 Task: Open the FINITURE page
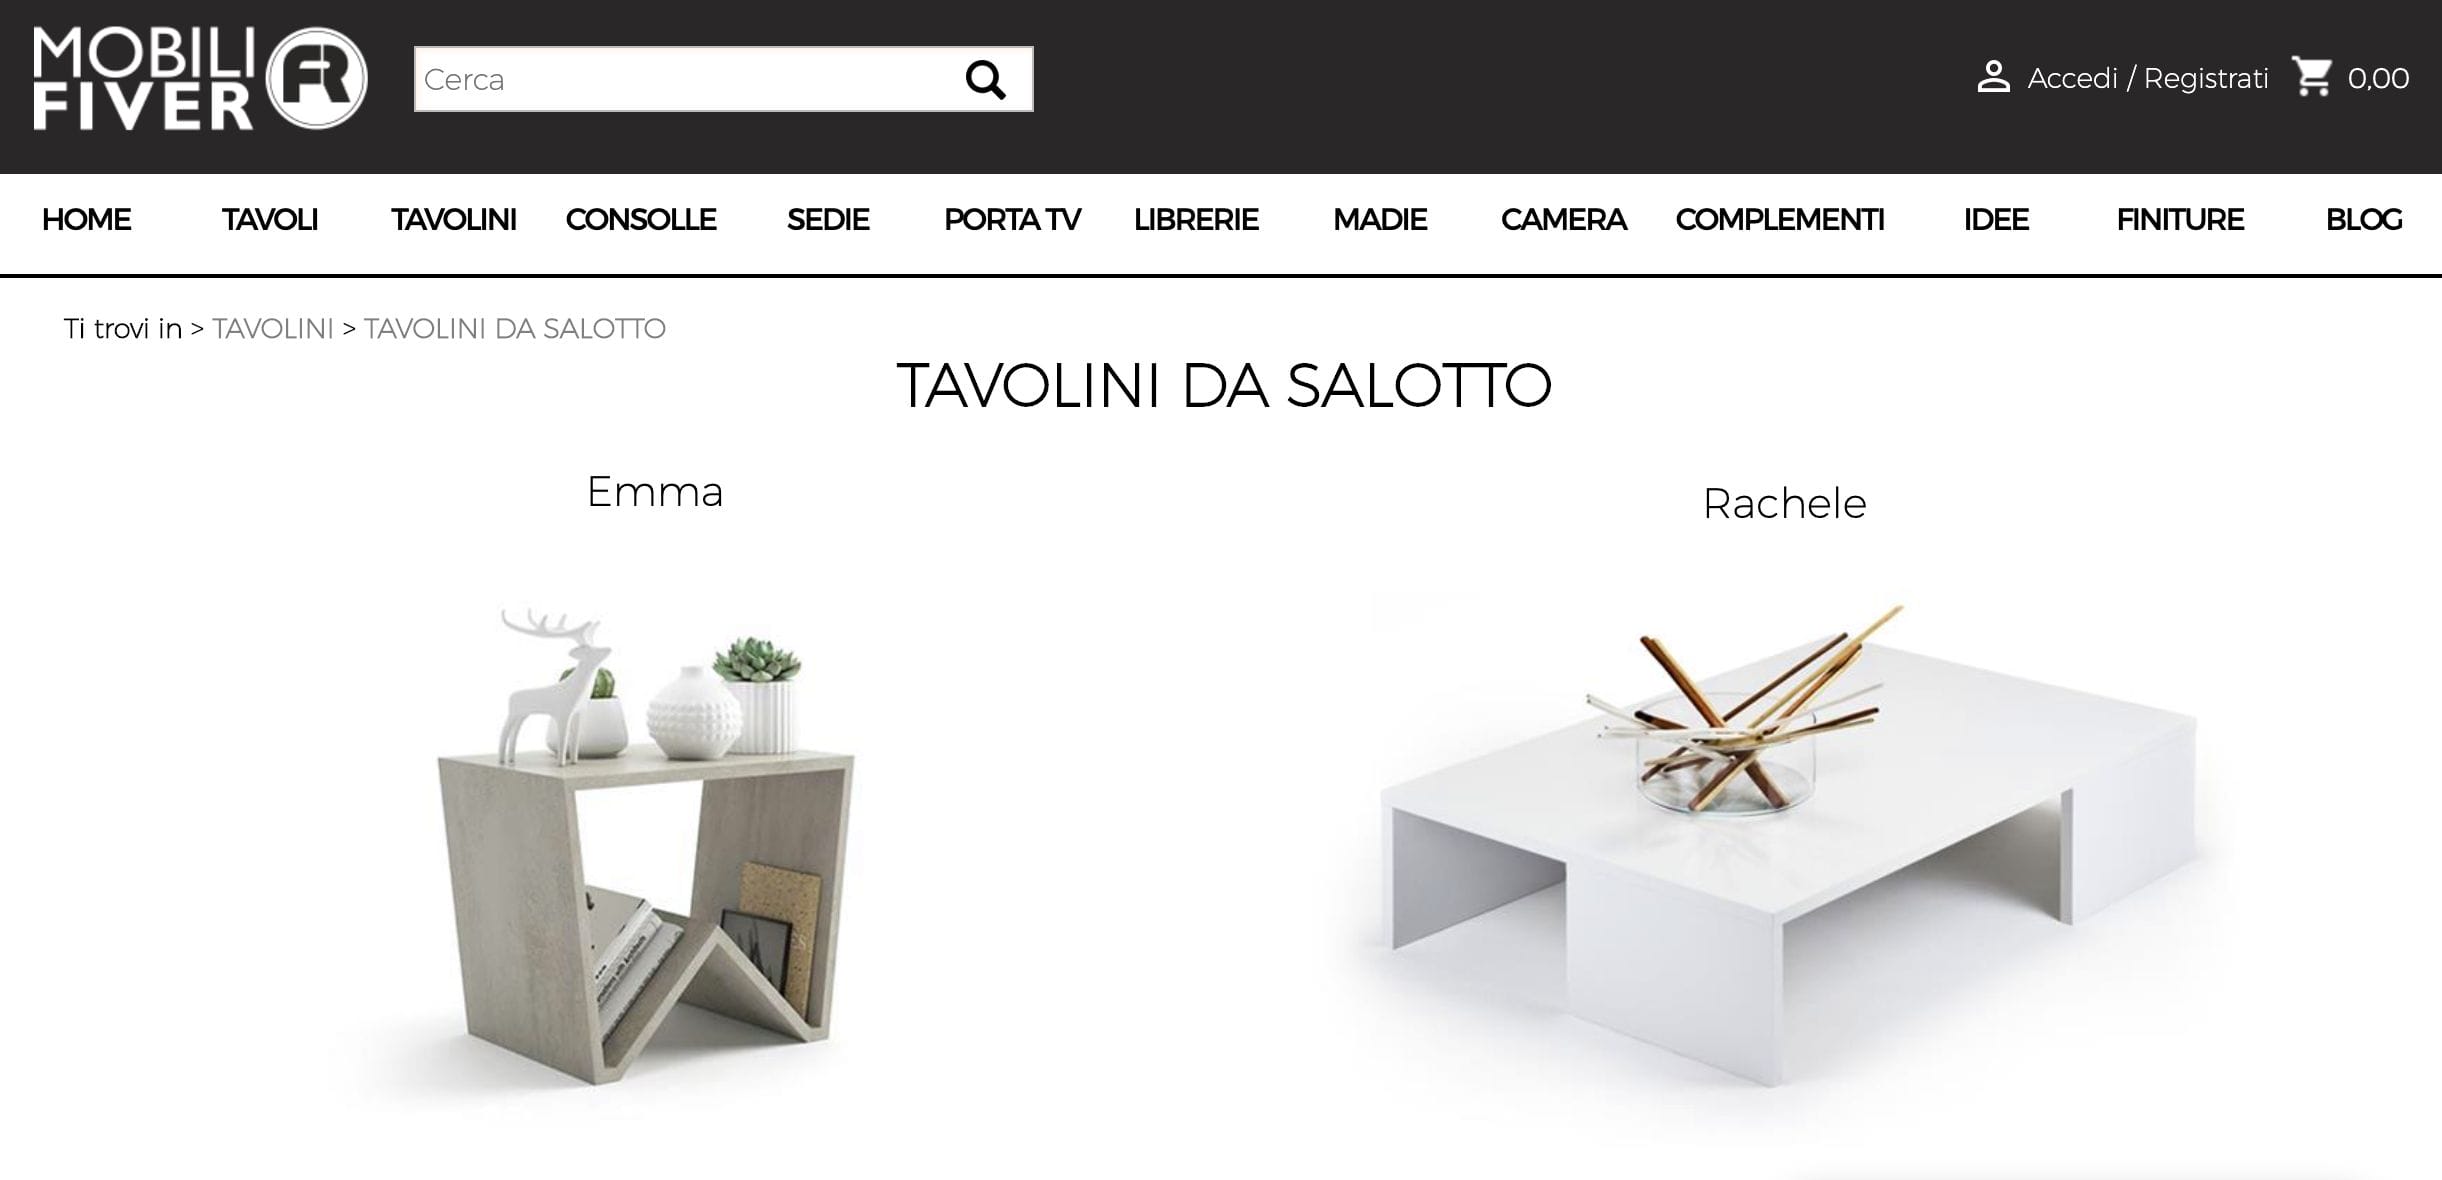[2180, 220]
